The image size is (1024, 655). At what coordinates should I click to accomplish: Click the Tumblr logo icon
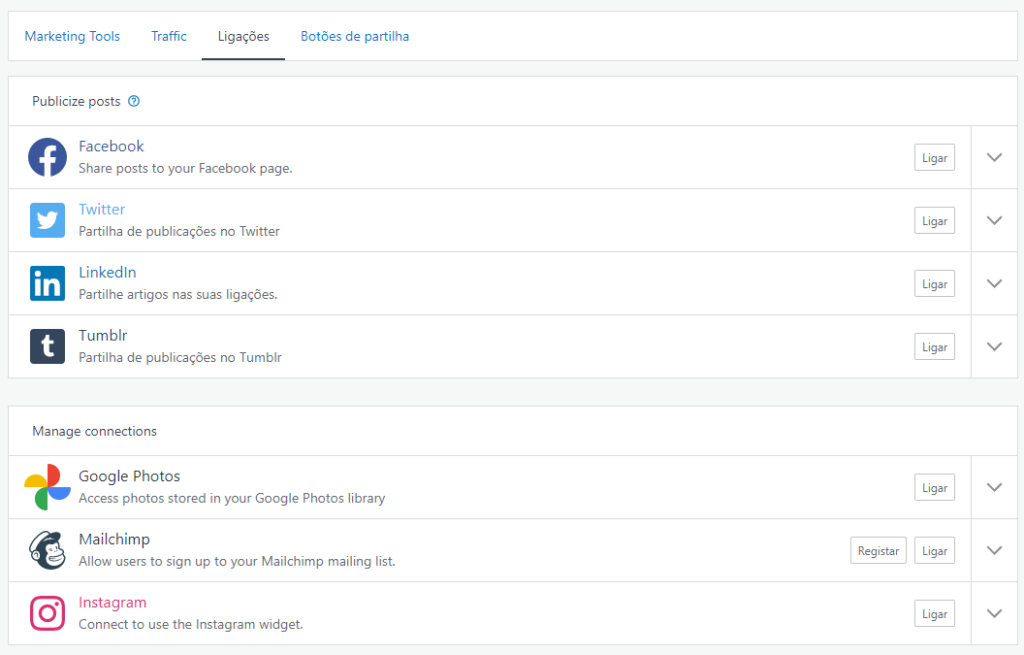click(x=47, y=346)
